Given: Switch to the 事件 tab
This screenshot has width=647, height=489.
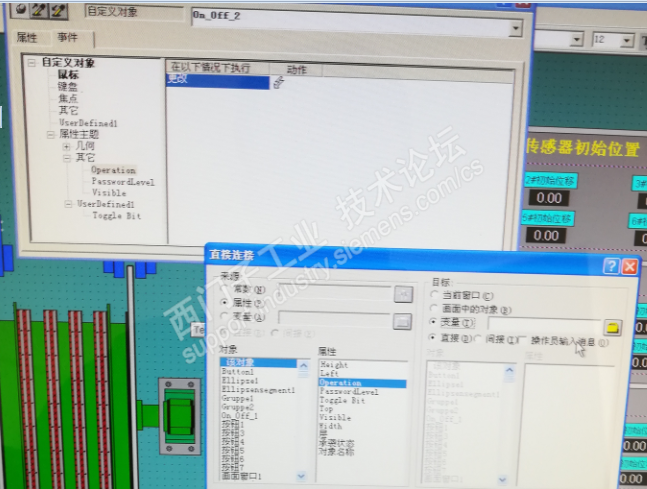Looking at the screenshot, I should 68,38.
